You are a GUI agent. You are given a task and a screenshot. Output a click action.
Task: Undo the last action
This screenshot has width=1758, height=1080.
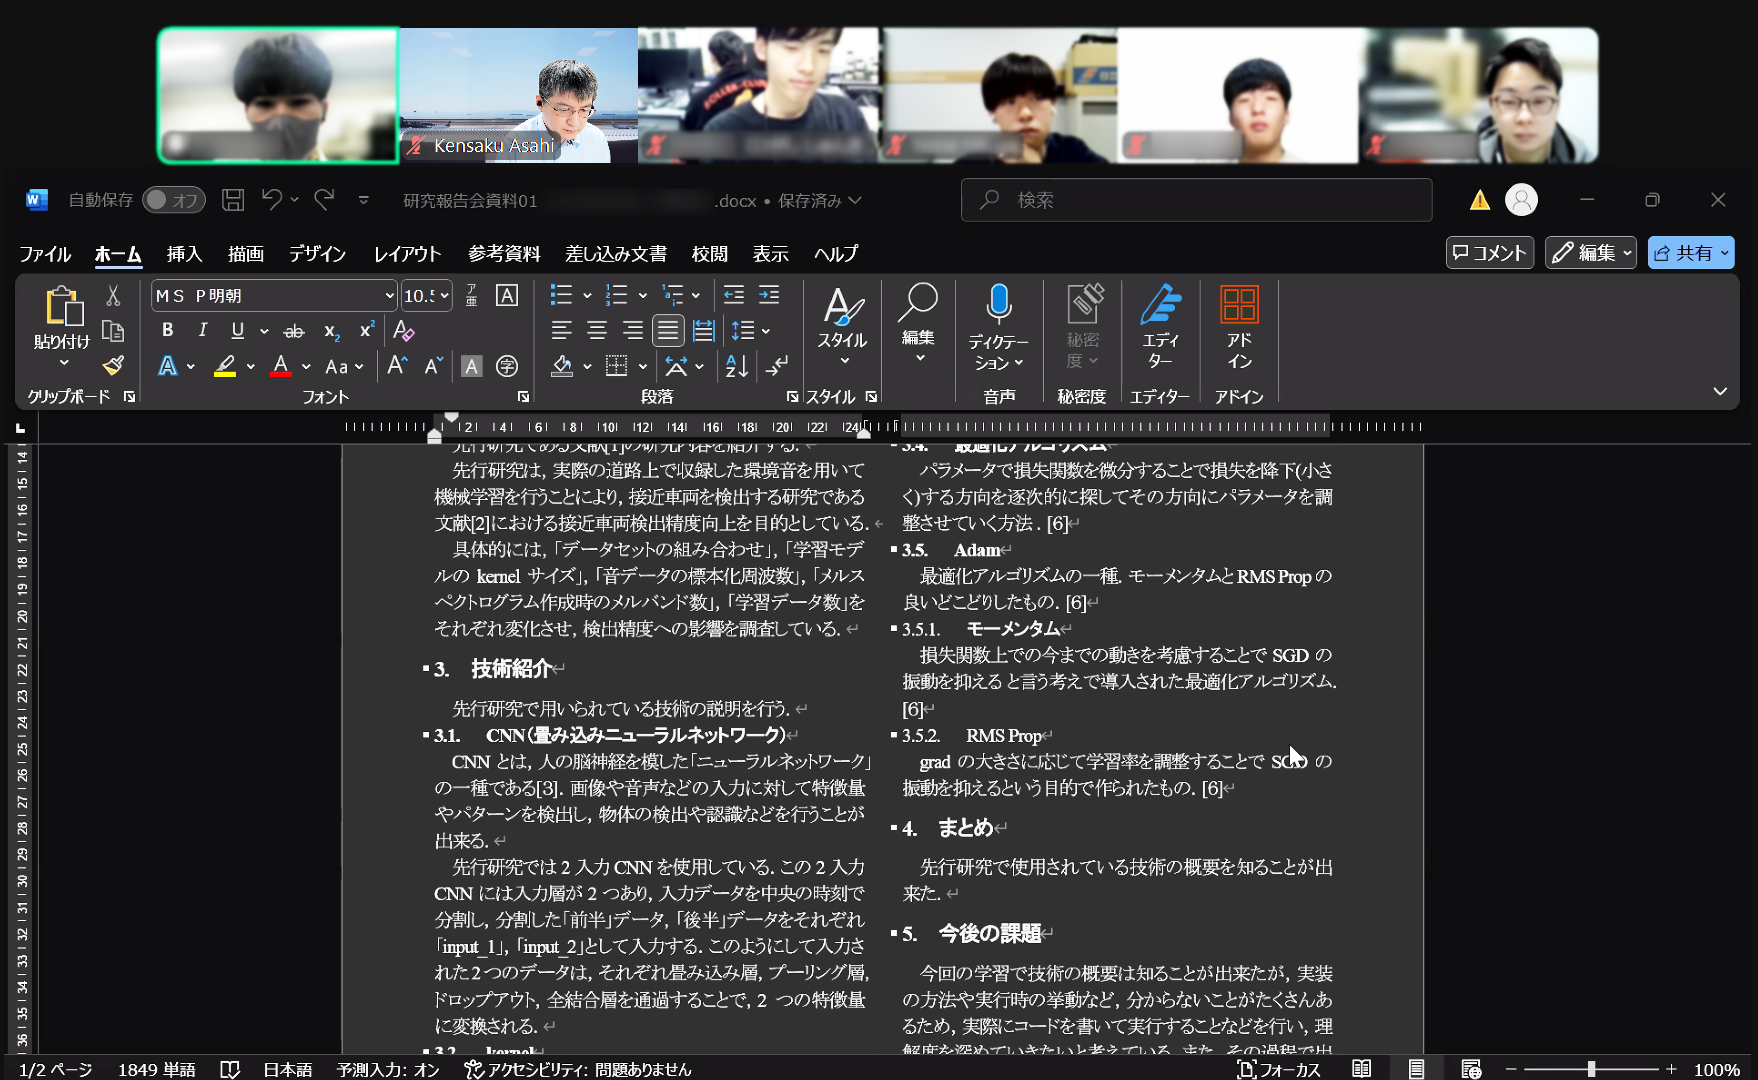(271, 200)
